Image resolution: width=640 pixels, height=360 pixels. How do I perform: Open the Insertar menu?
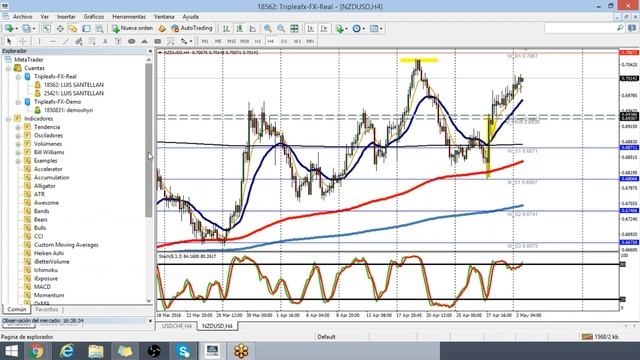66,17
